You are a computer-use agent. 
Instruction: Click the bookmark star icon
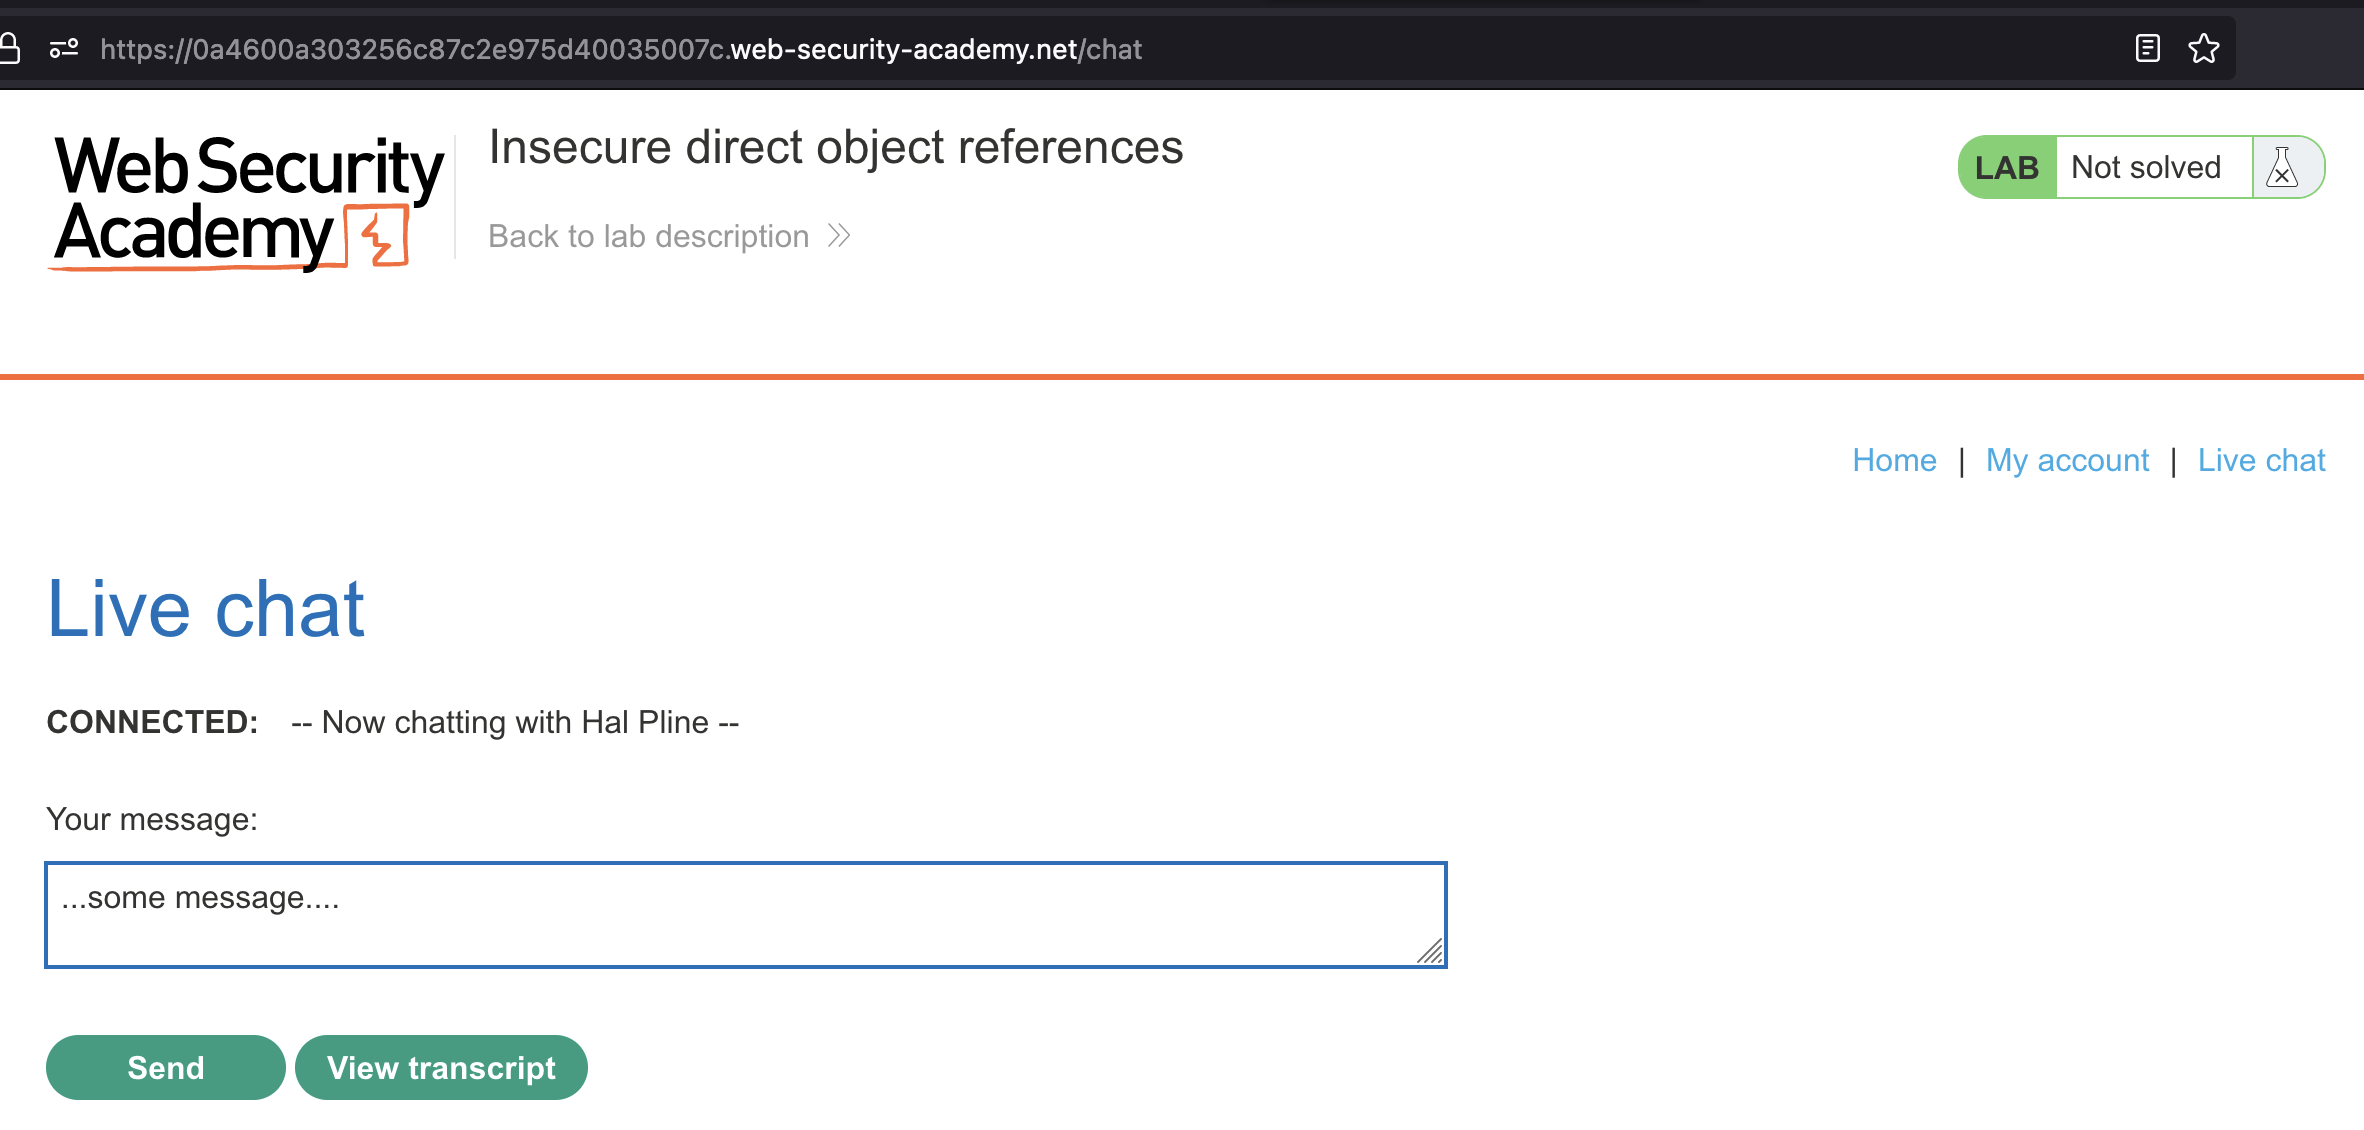point(2204,49)
